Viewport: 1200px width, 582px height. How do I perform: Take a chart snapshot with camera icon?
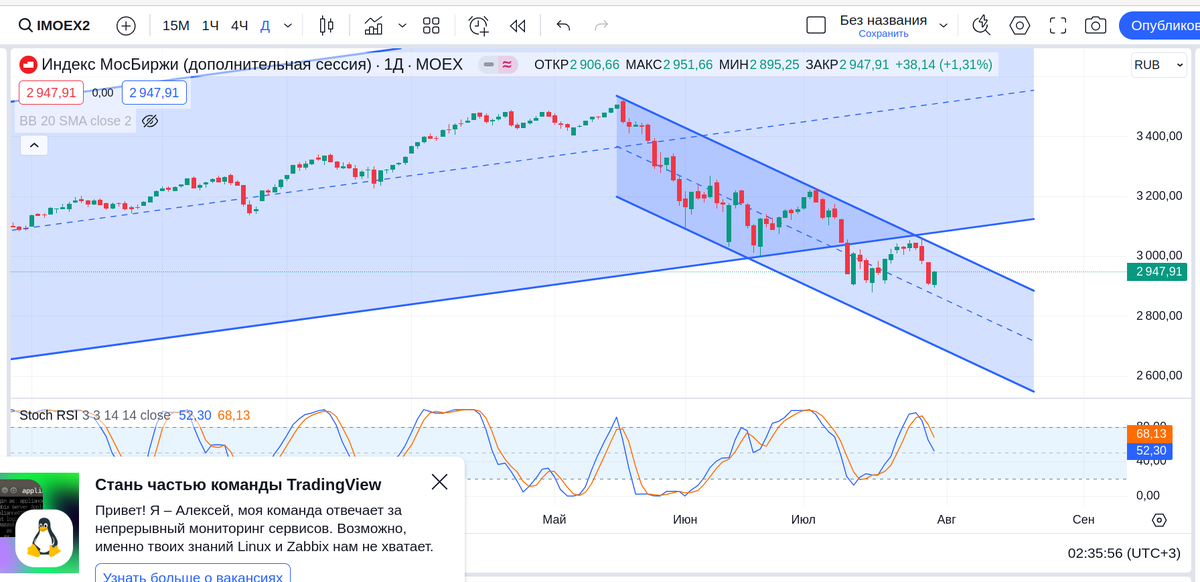tap(1096, 25)
